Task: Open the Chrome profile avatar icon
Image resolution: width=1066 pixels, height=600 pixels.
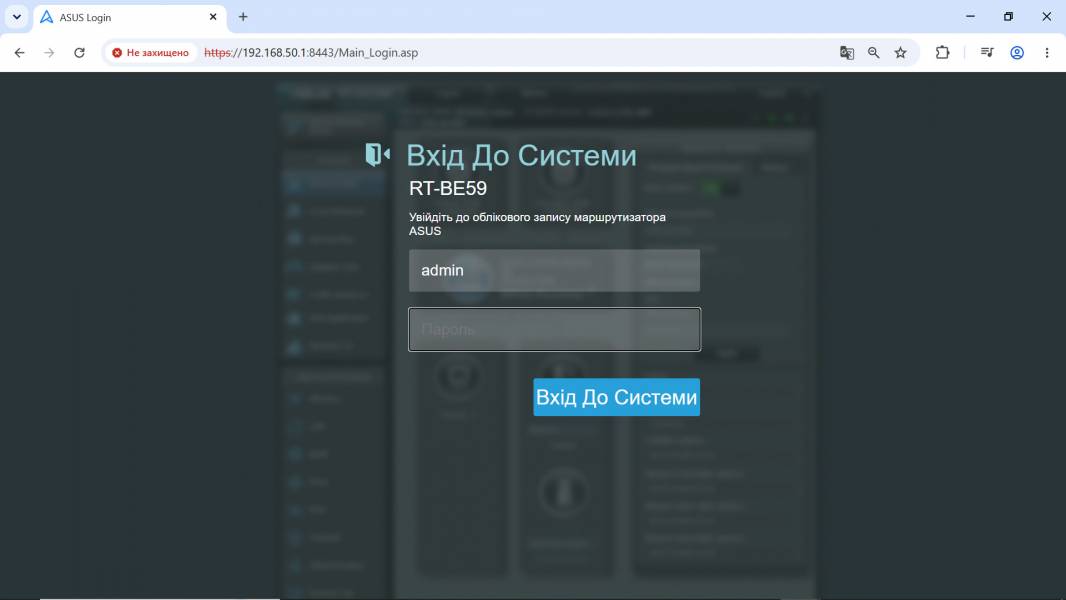Action: pos(1017,52)
